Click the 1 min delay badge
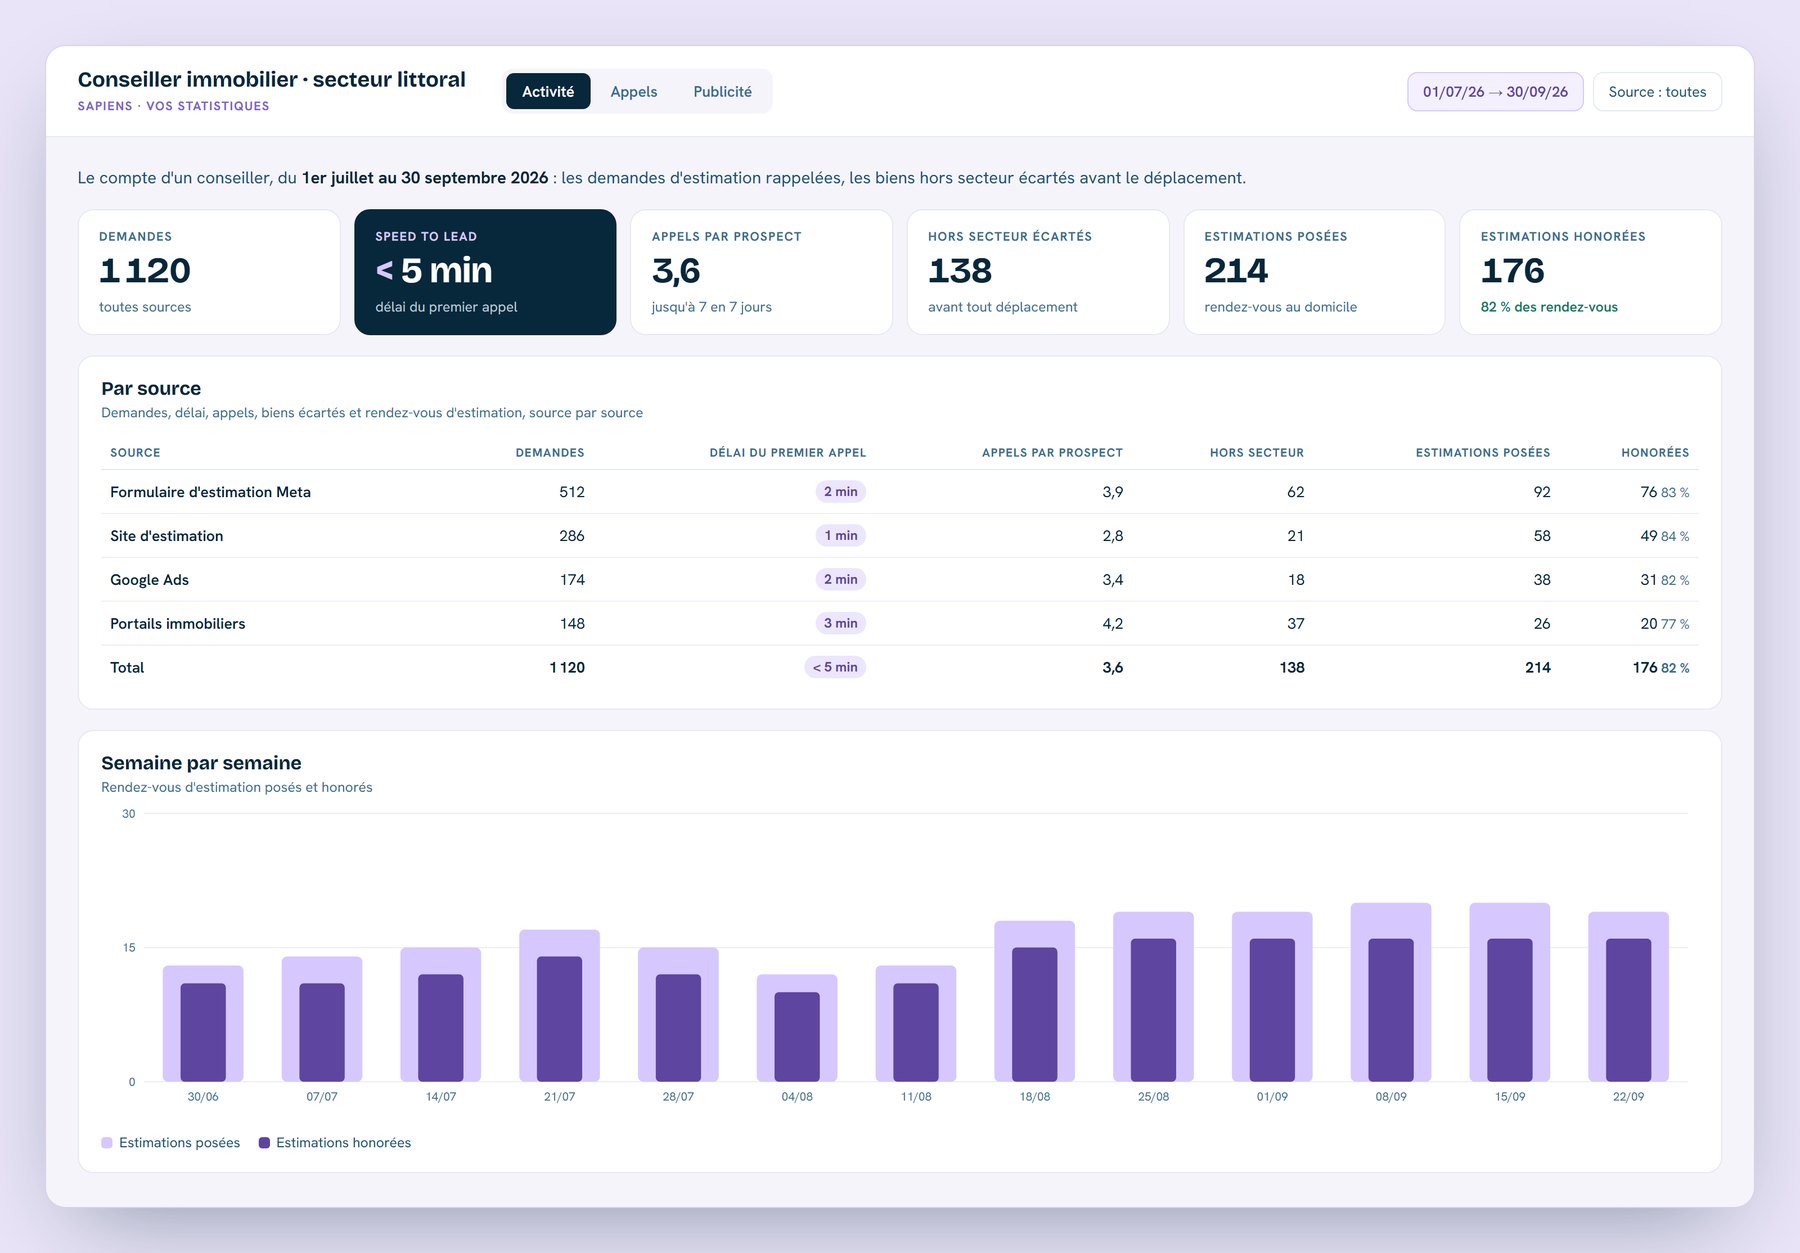Viewport: 1800px width, 1253px height. [841, 536]
